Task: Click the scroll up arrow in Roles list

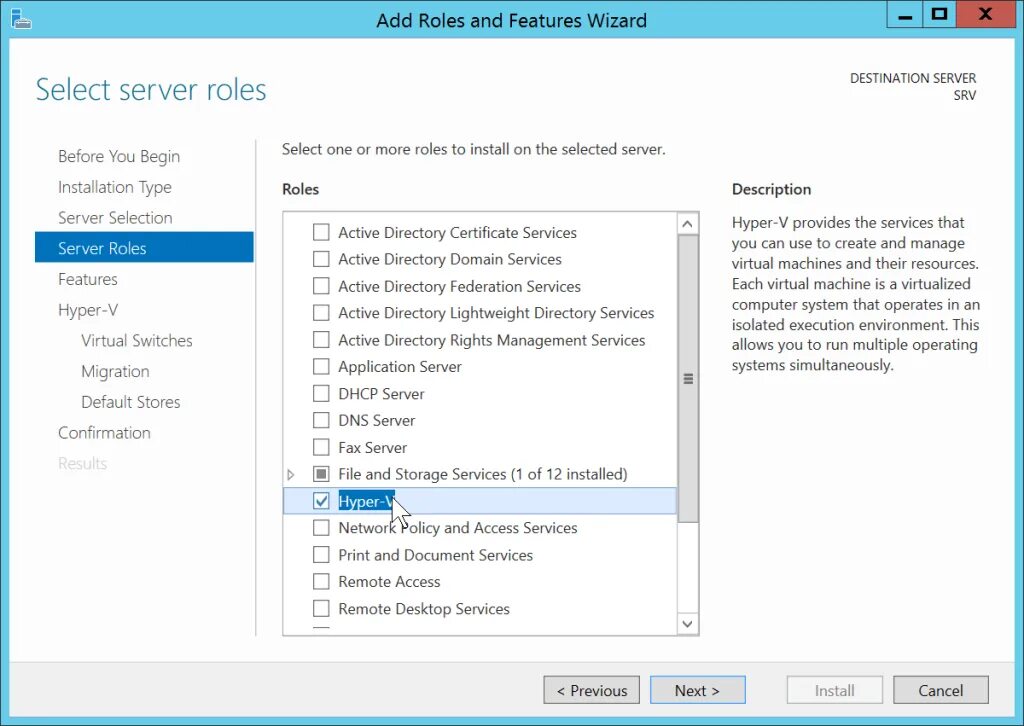Action: click(x=688, y=224)
